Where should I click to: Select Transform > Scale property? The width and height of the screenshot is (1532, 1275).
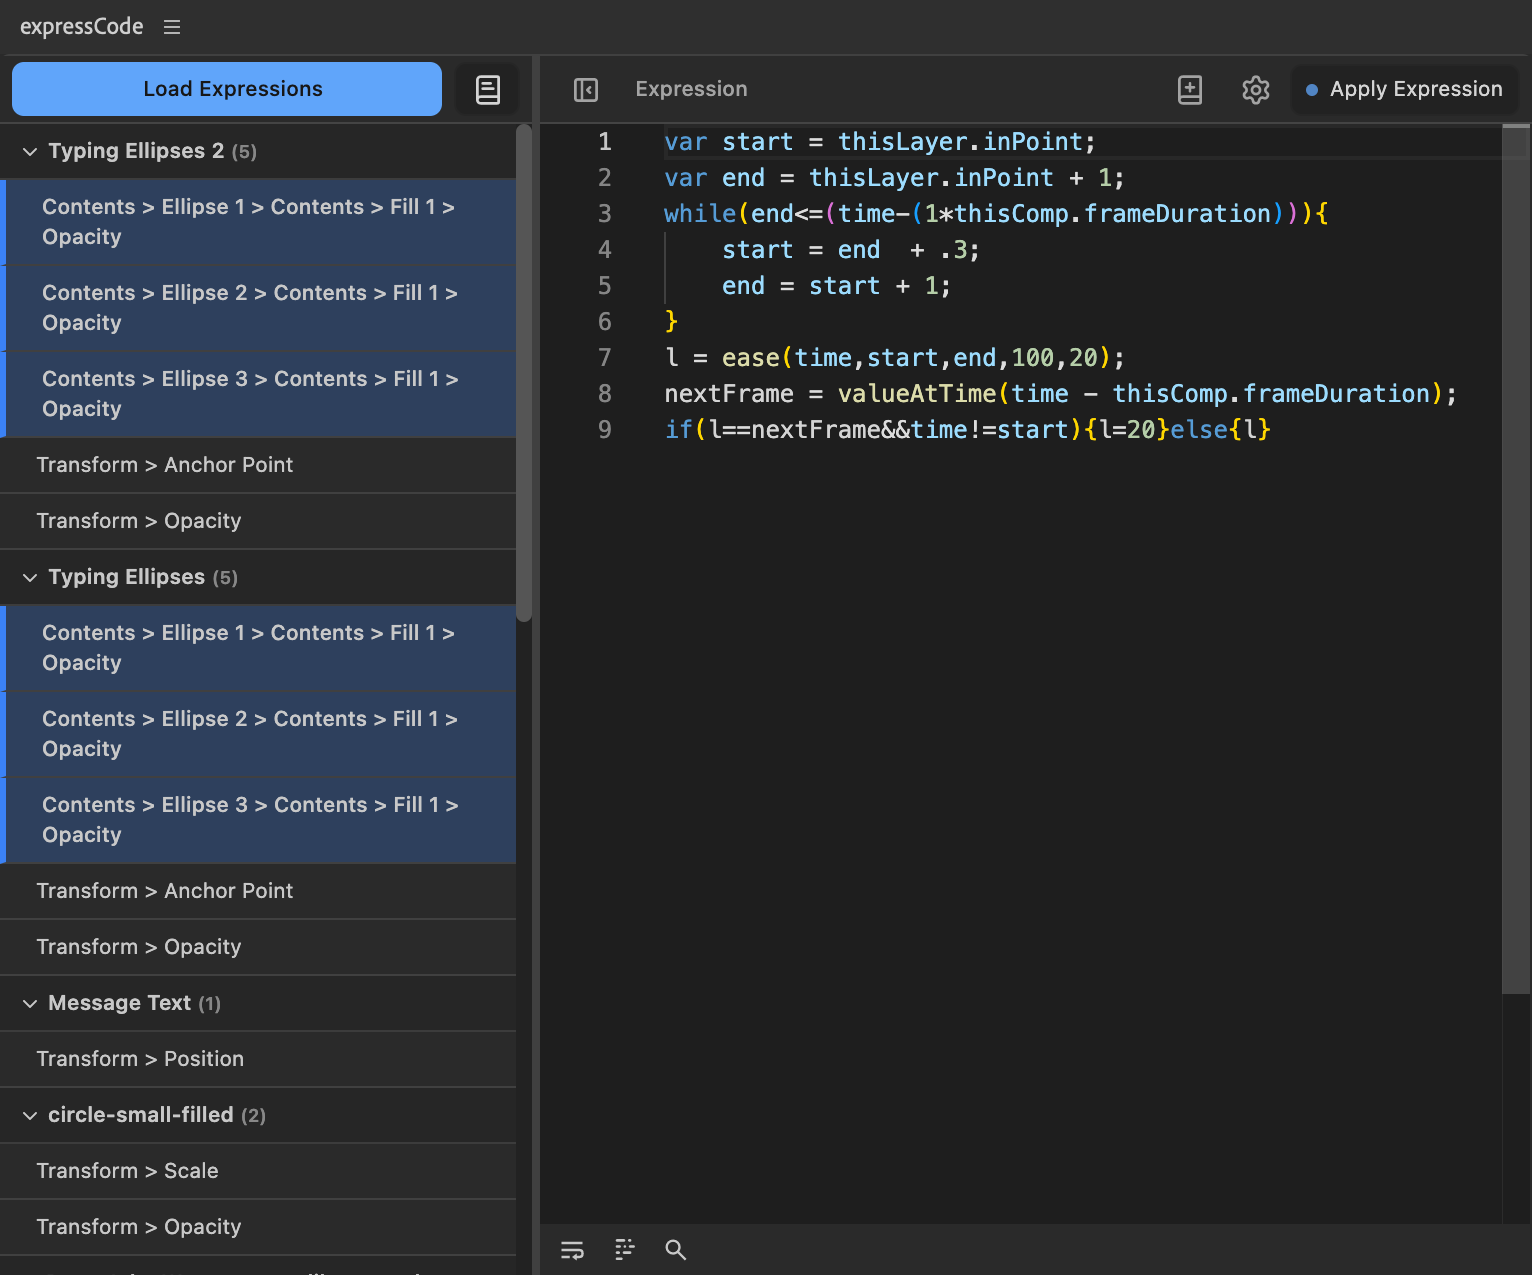coord(127,1171)
